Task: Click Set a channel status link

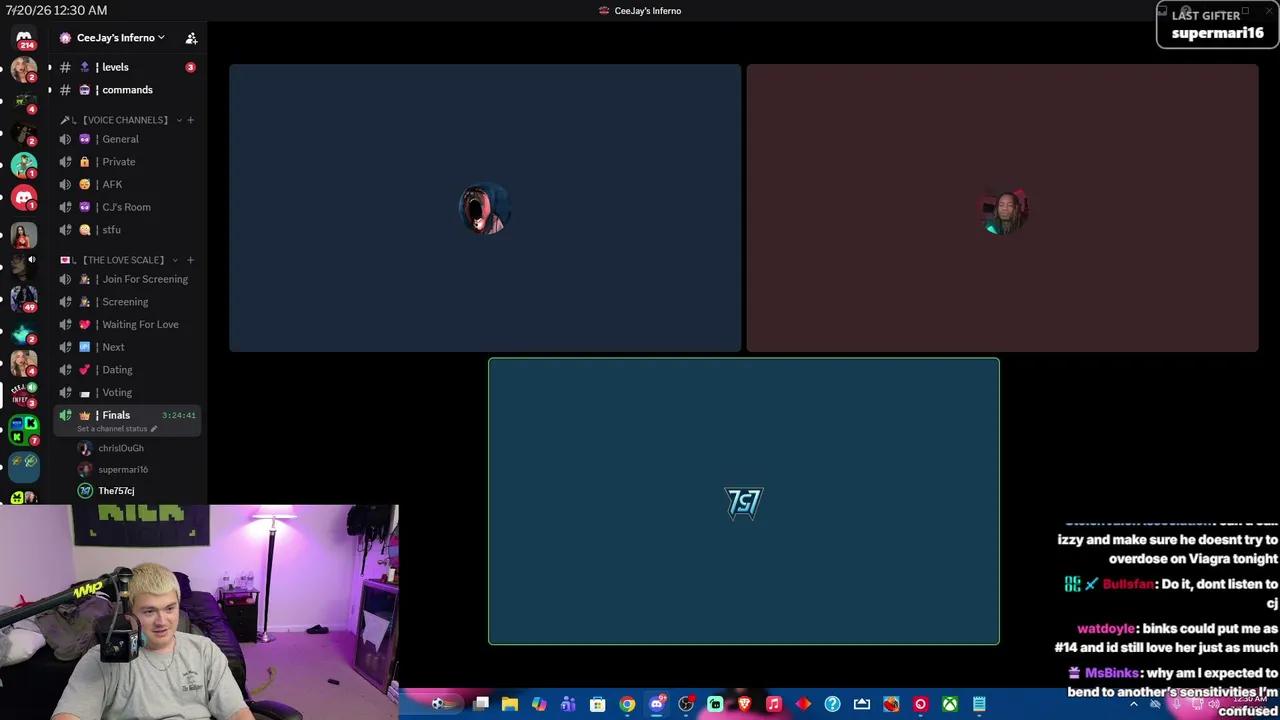Action: 117,429
